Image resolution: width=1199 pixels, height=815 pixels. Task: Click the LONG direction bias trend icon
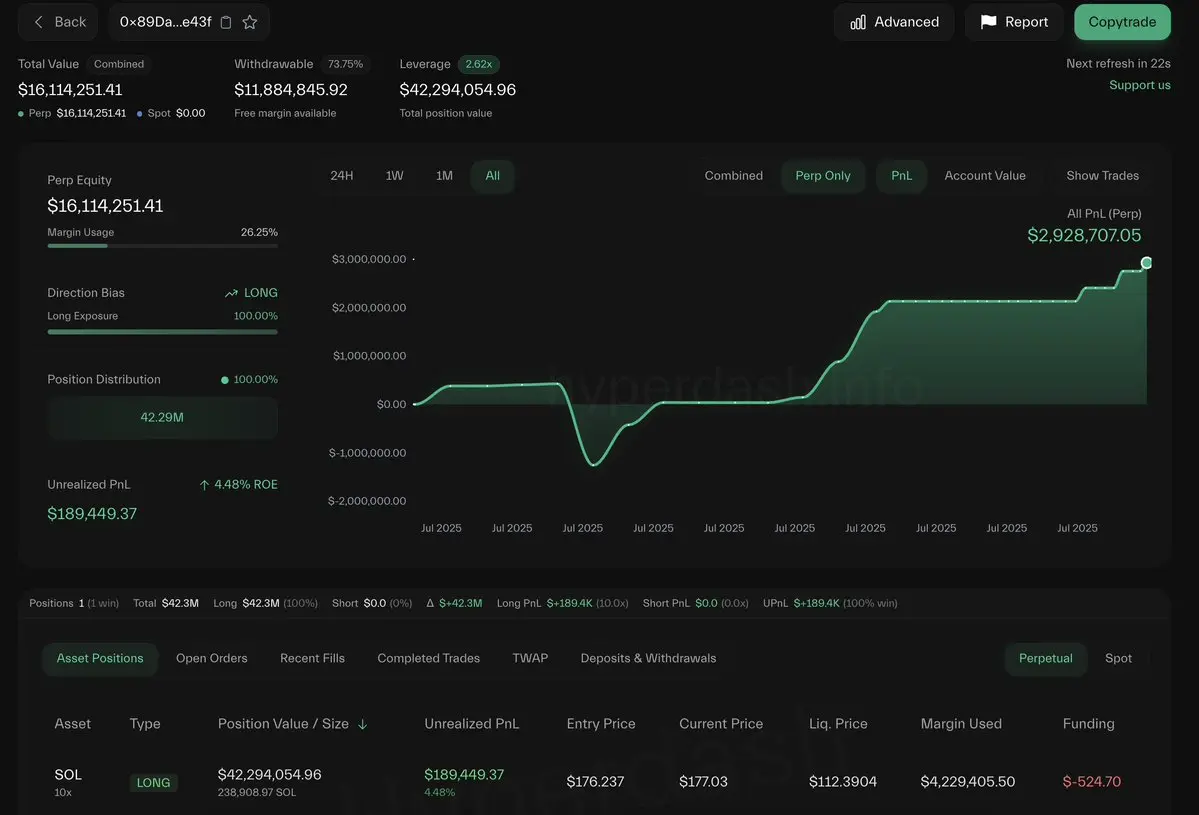(231, 293)
